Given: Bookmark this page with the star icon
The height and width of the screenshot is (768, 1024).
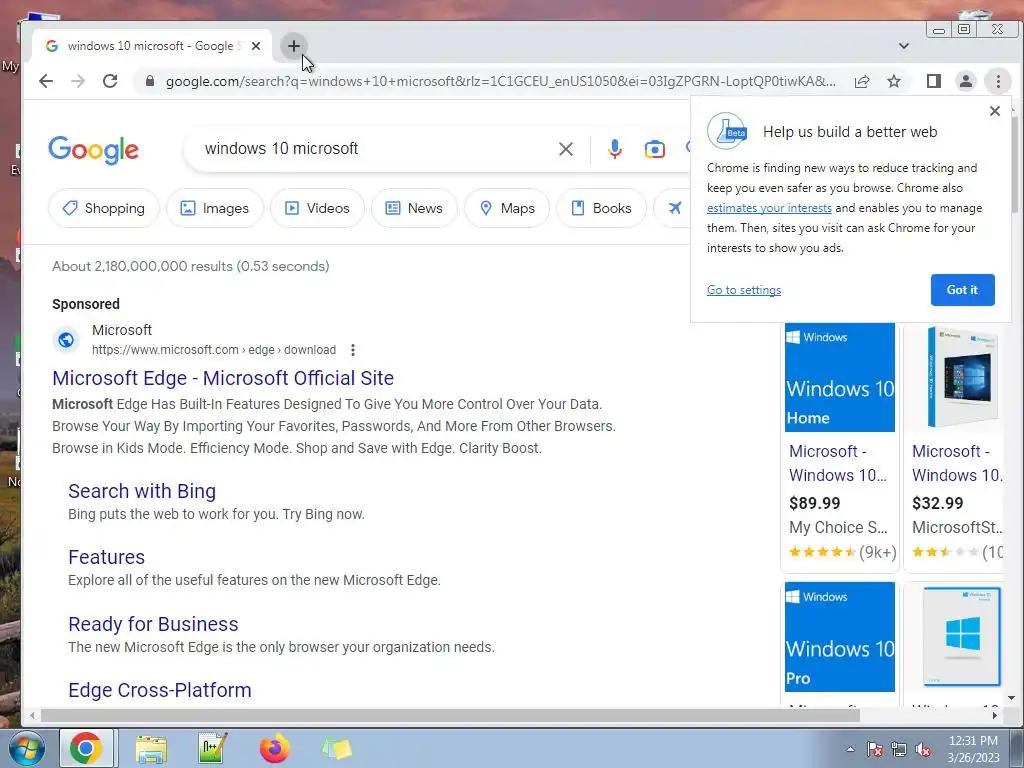Looking at the screenshot, I should coord(894,81).
